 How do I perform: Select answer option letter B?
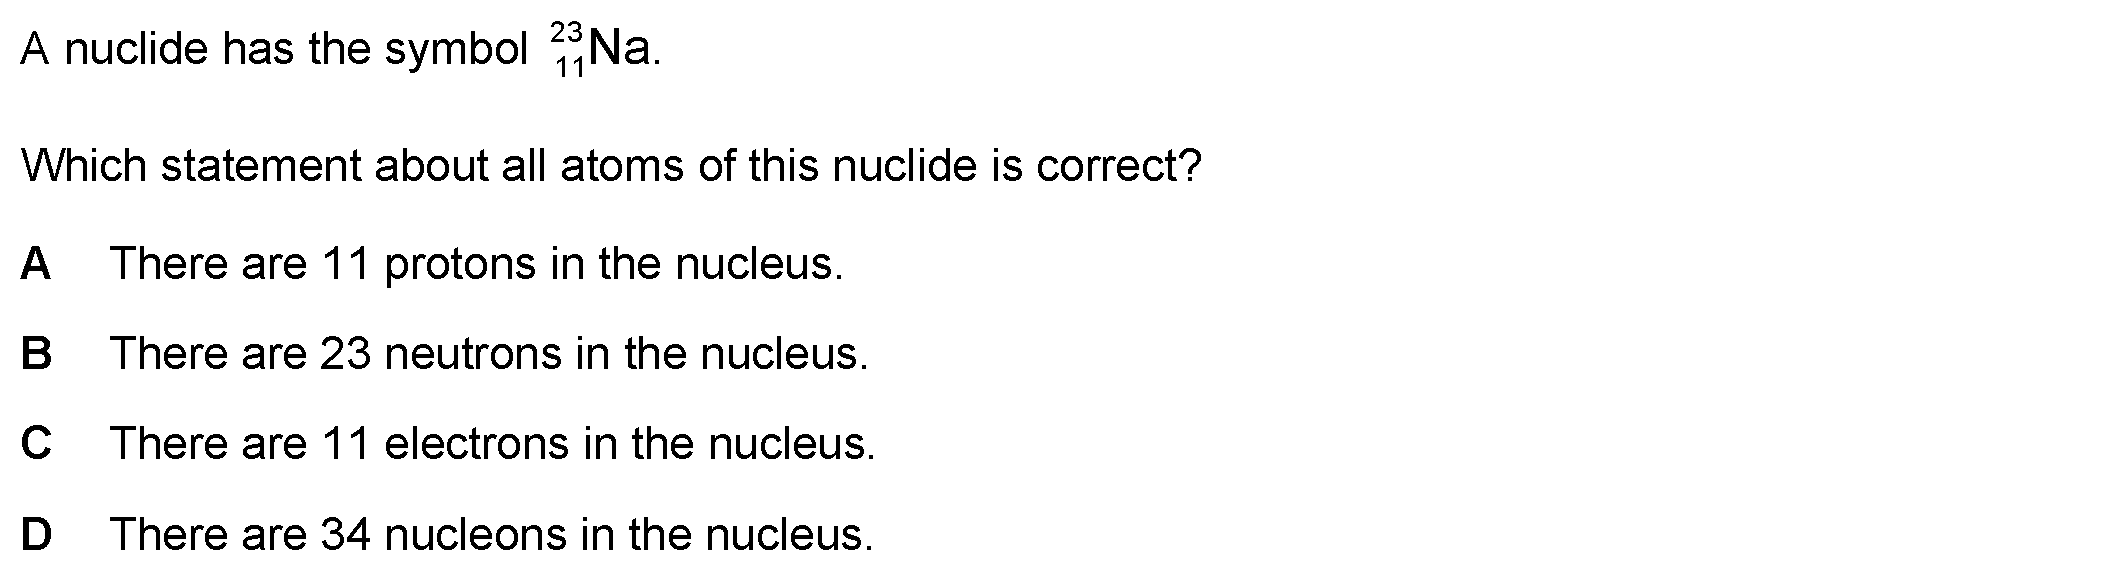coord(36,354)
